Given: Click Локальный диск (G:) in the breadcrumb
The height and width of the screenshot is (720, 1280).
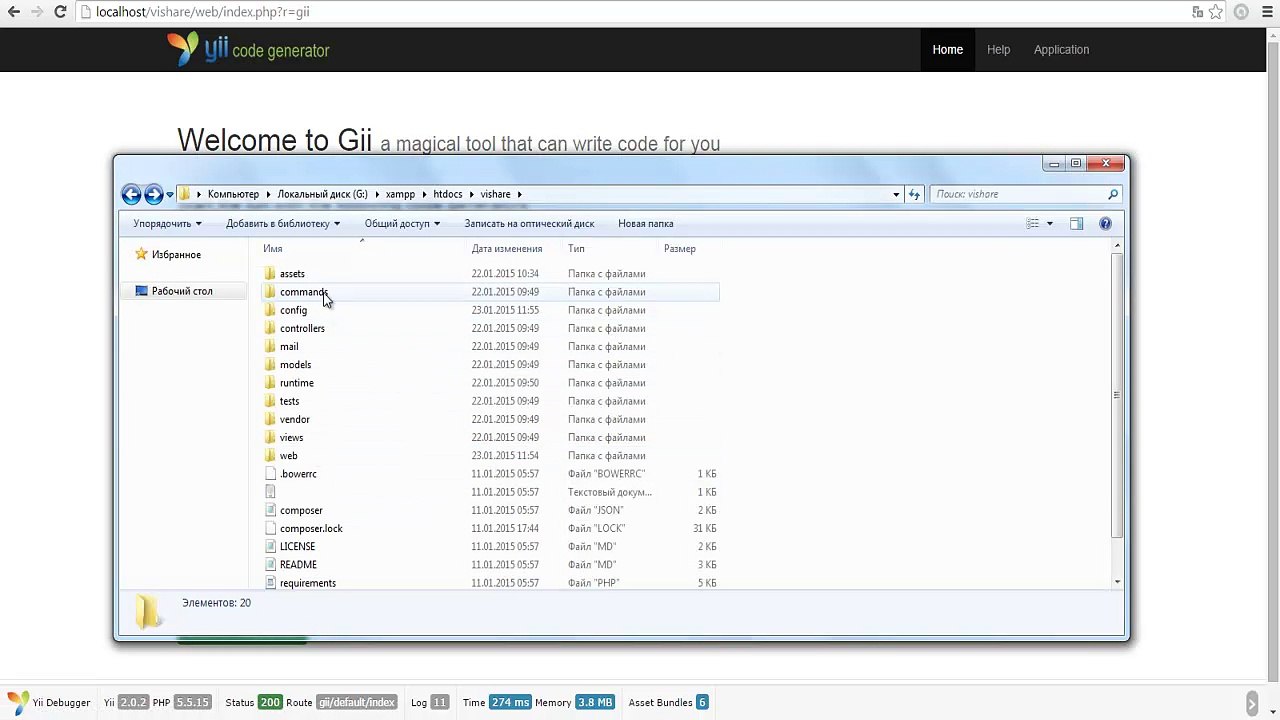Looking at the screenshot, I should (322, 194).
